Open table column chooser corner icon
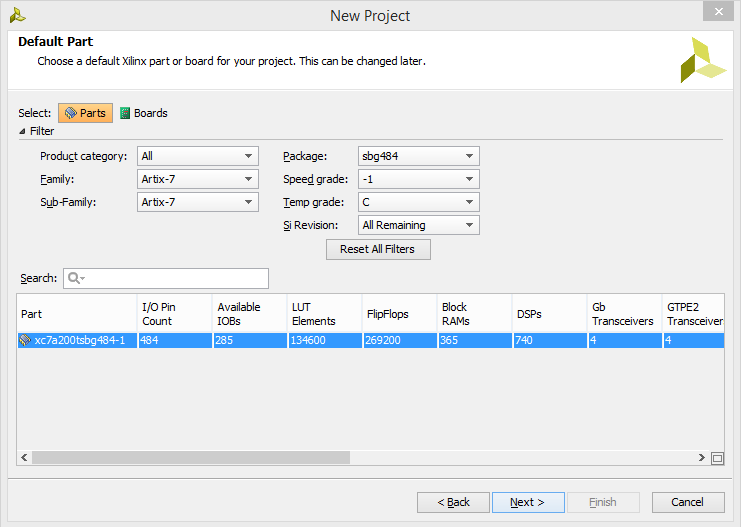This screenshot has height=527, width=741. [x=717, y=458]
